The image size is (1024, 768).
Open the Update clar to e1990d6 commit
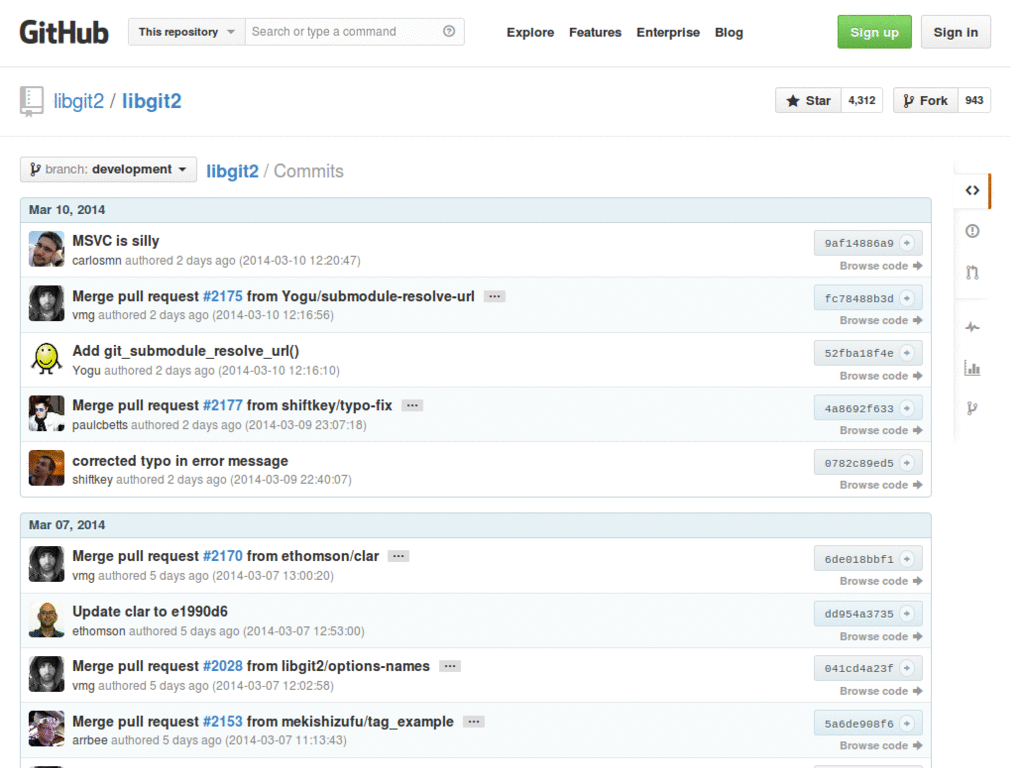pos(150,612)
